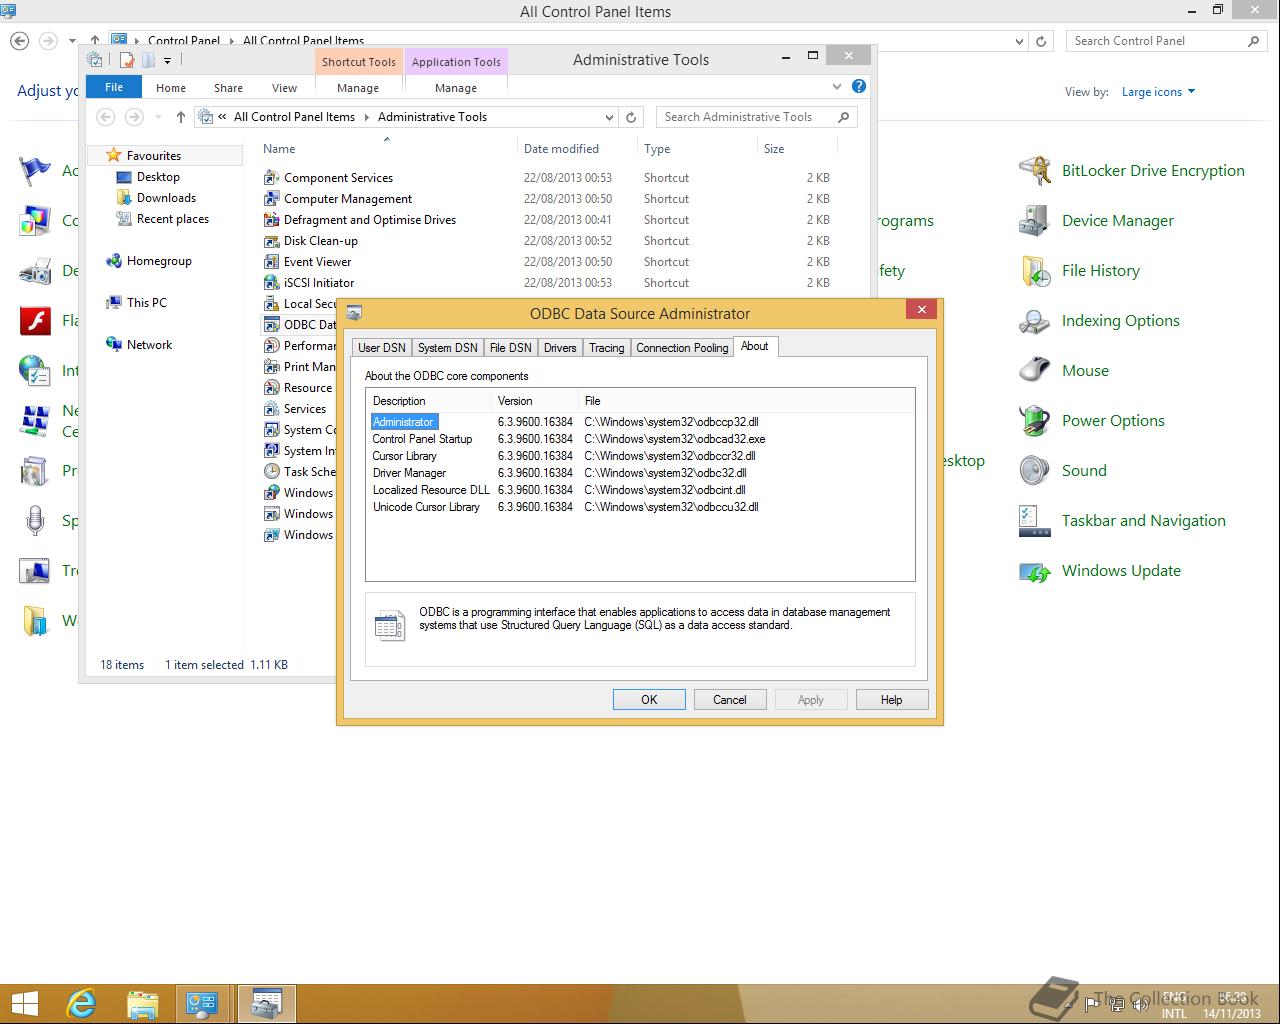The image size is (1280, 1024).
Task: Switch to the Drivers tab
Action: point(560,348)
